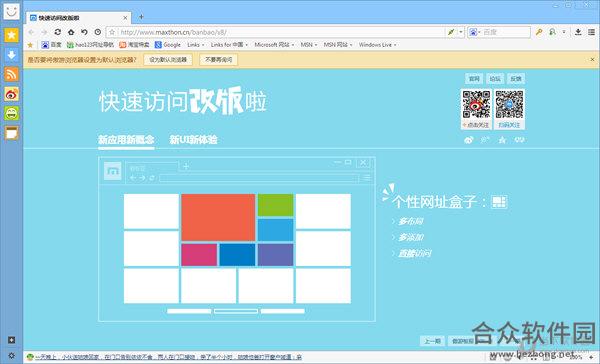This screenshot has height=364, width=600.
Task: Switch to 新UI新体验 tab
Action: [194, 140]
